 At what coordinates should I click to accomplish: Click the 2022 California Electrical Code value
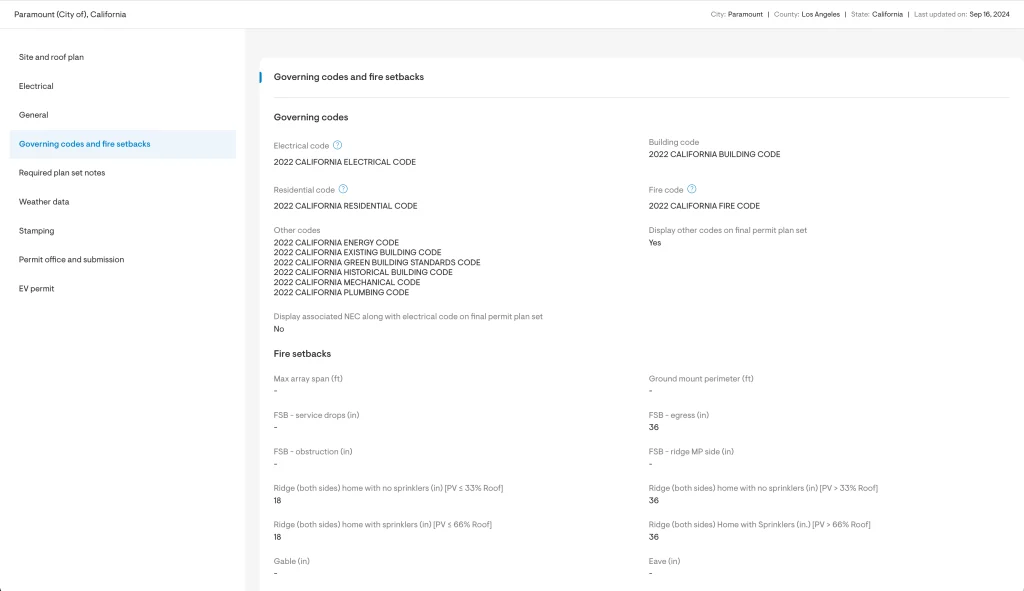pyautogui.click(x=345, y=162)
